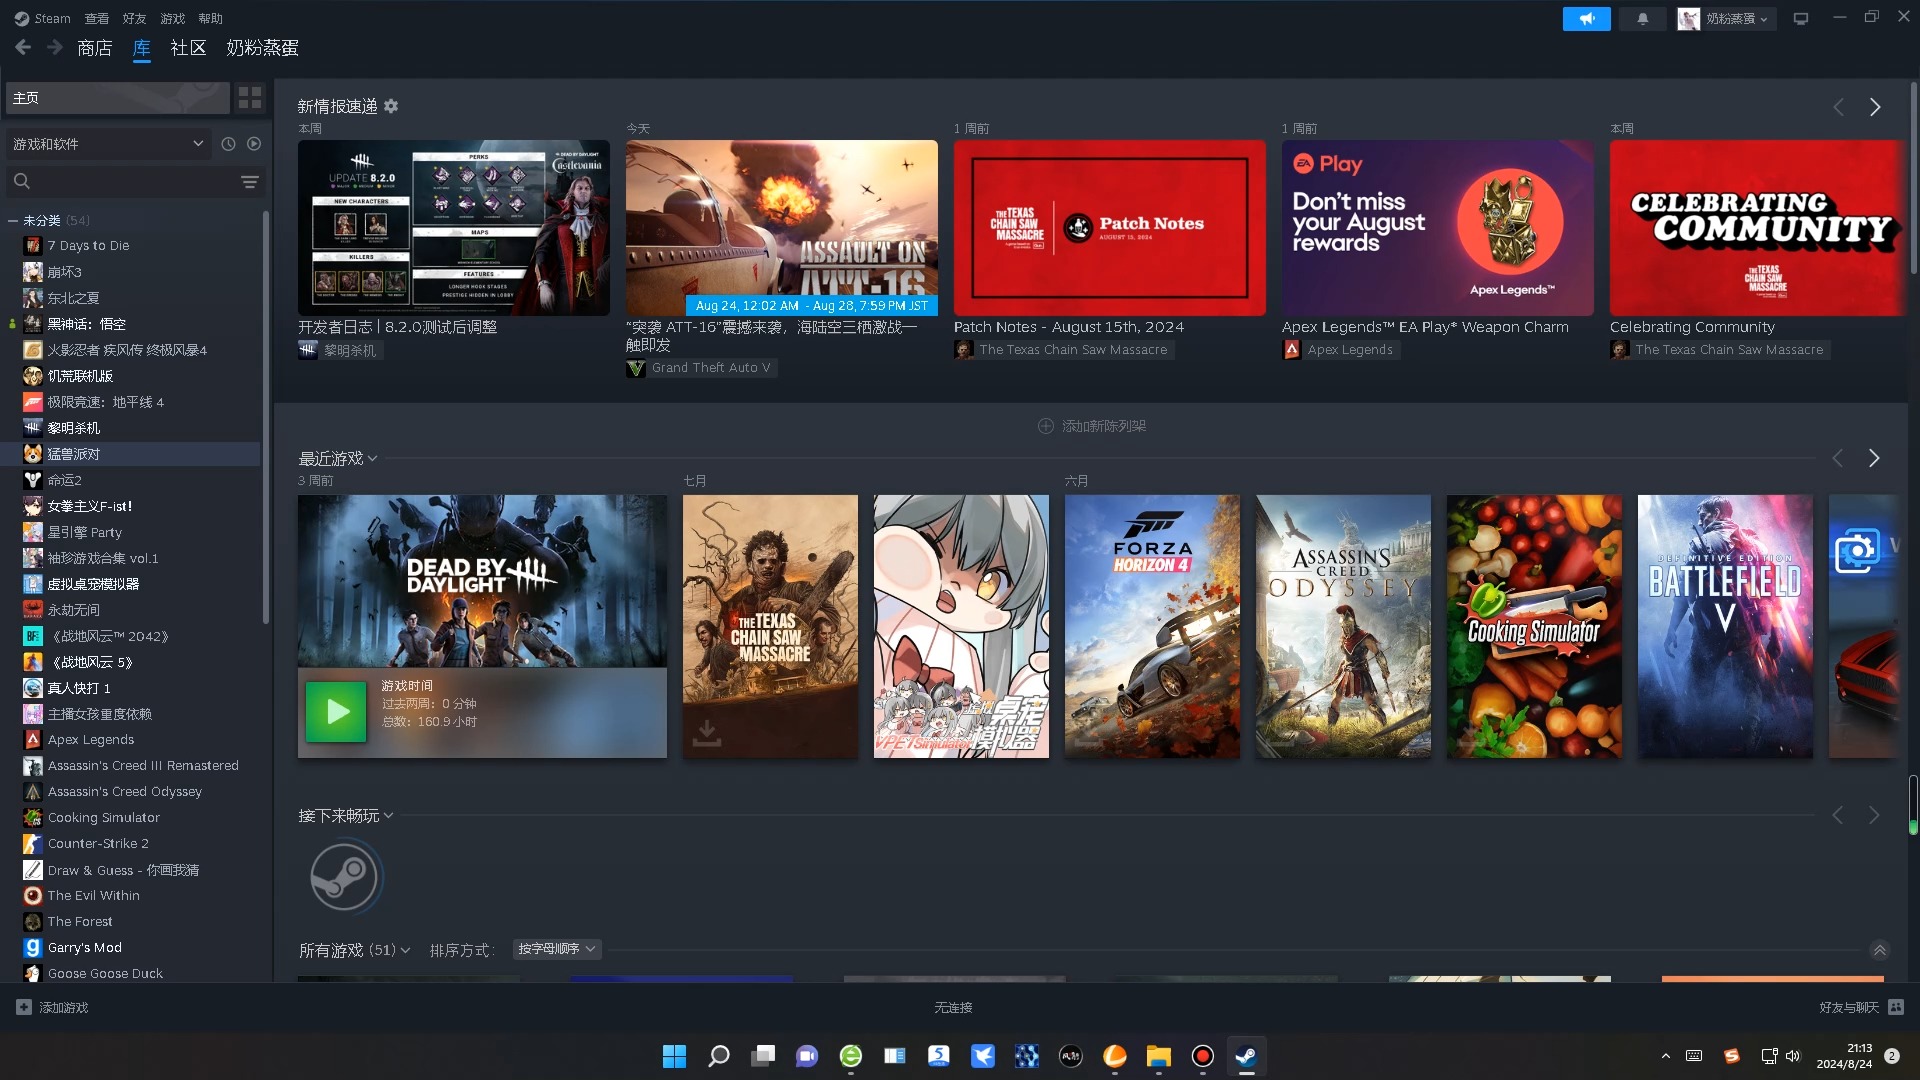Screen dimensions: 1920x1080
Task: Select Garry's Mod in game list
Action: coord(85,948)
